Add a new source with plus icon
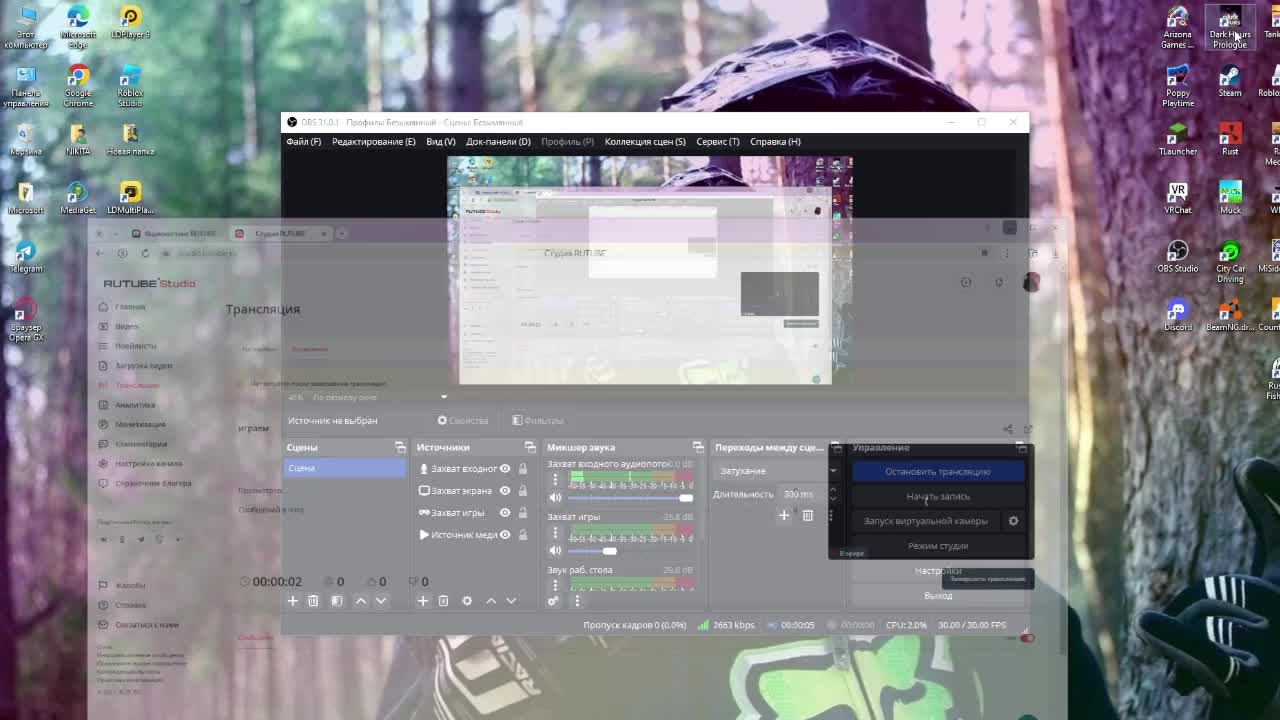Screen dimensions: 1280x720 click(x=423, y=601)
